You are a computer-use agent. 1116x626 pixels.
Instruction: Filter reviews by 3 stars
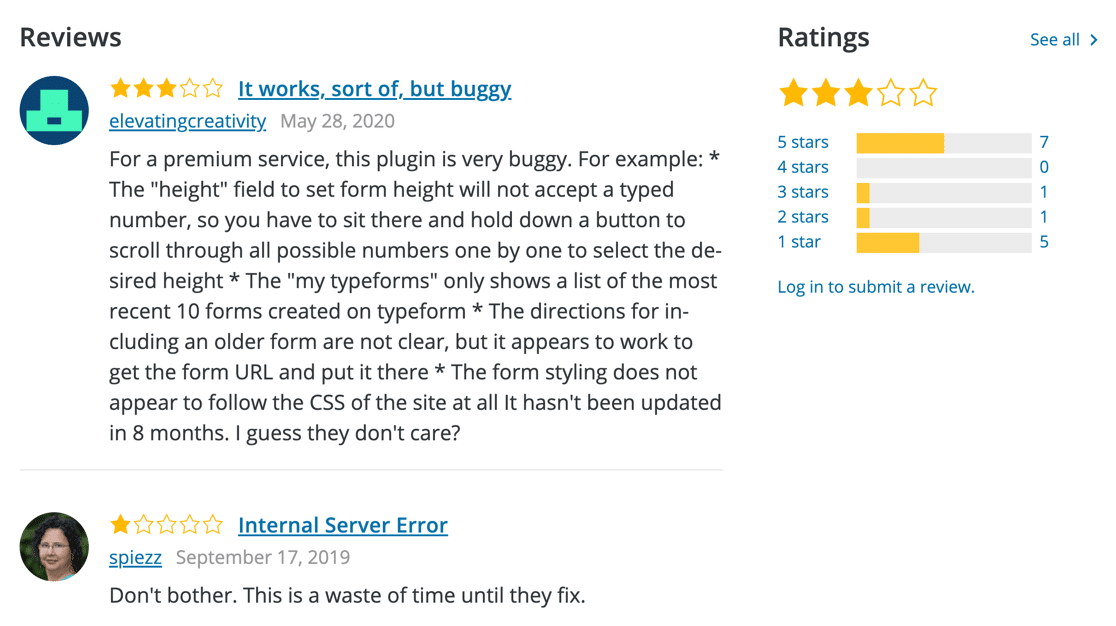(x=803, y=192)
